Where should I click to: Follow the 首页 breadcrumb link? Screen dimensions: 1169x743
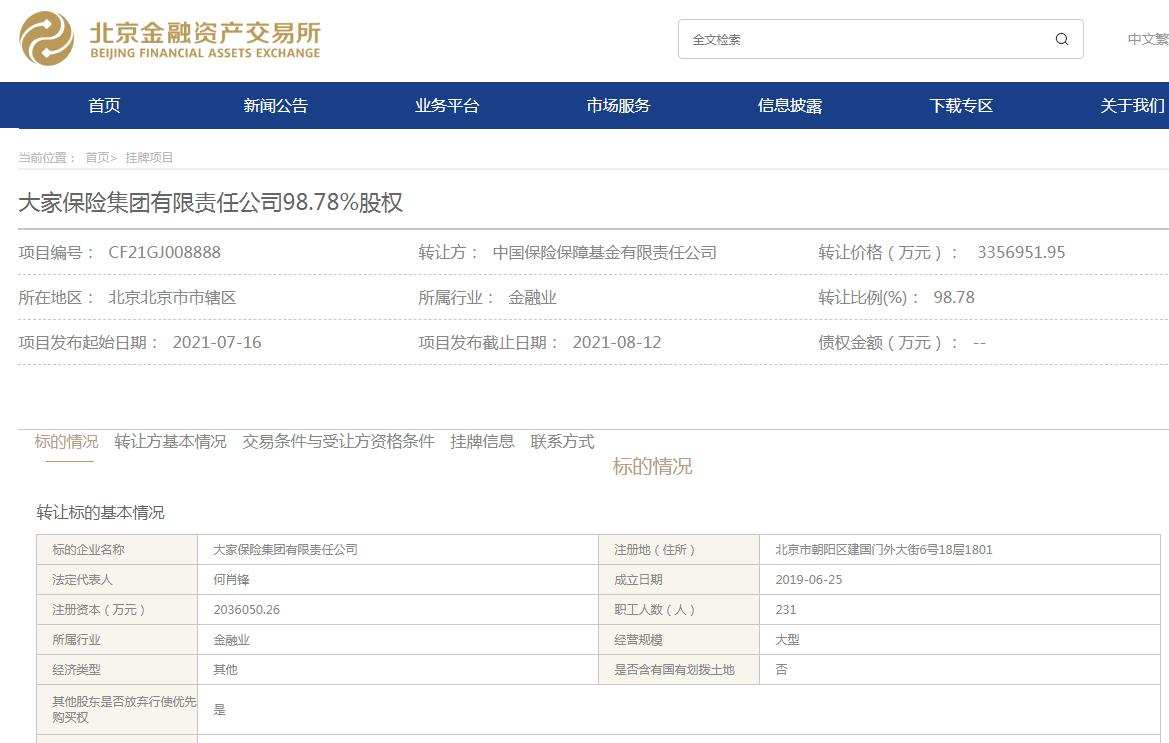[98, 157]
